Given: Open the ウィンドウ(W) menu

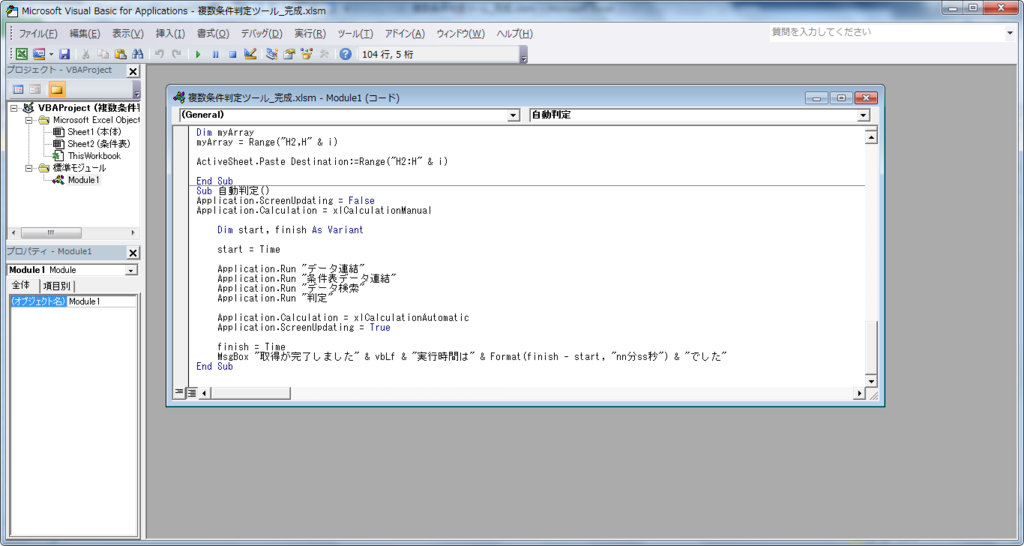Looking at the screenshot, I should [x=460, y=34].
